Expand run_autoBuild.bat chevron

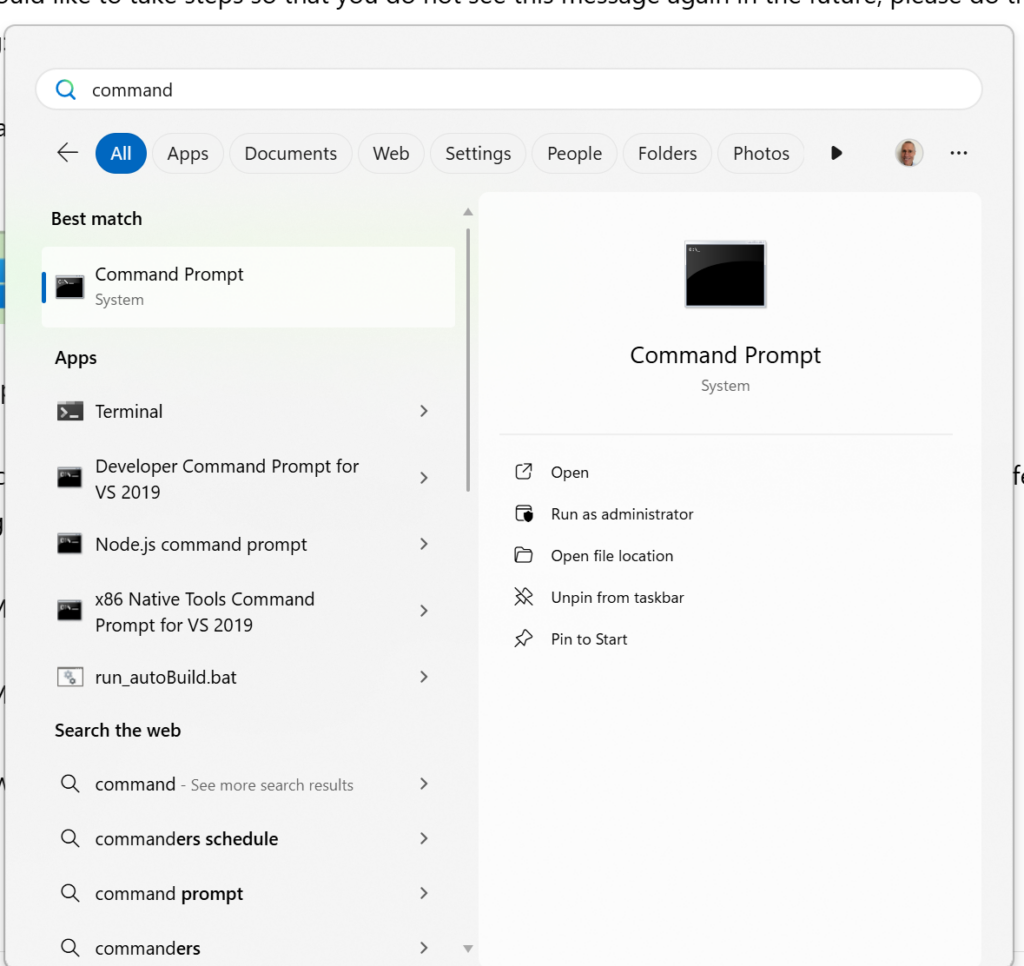pyautogui.click(x=424, y=677)
